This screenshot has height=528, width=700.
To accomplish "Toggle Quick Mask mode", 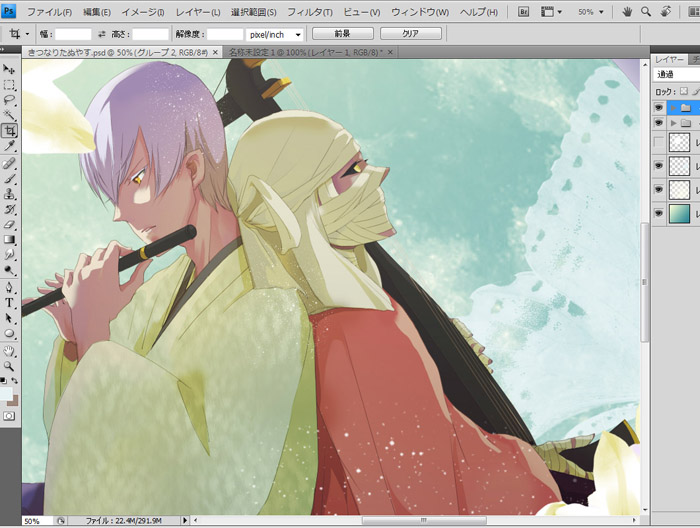I will (9, 416).
